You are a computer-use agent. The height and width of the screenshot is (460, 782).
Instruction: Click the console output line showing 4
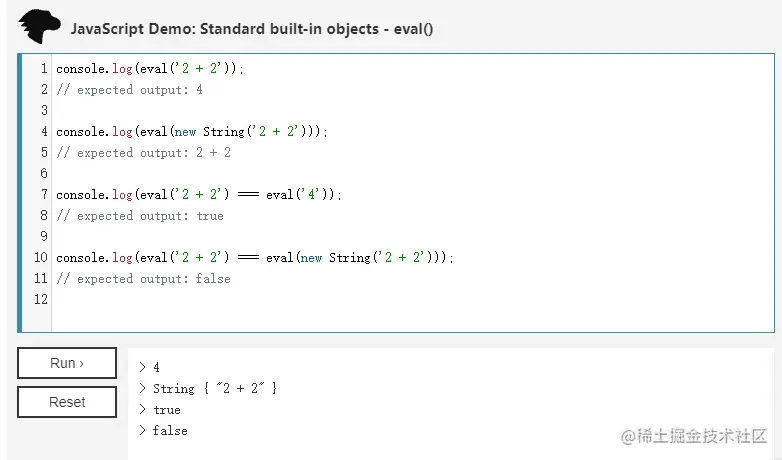156,367
